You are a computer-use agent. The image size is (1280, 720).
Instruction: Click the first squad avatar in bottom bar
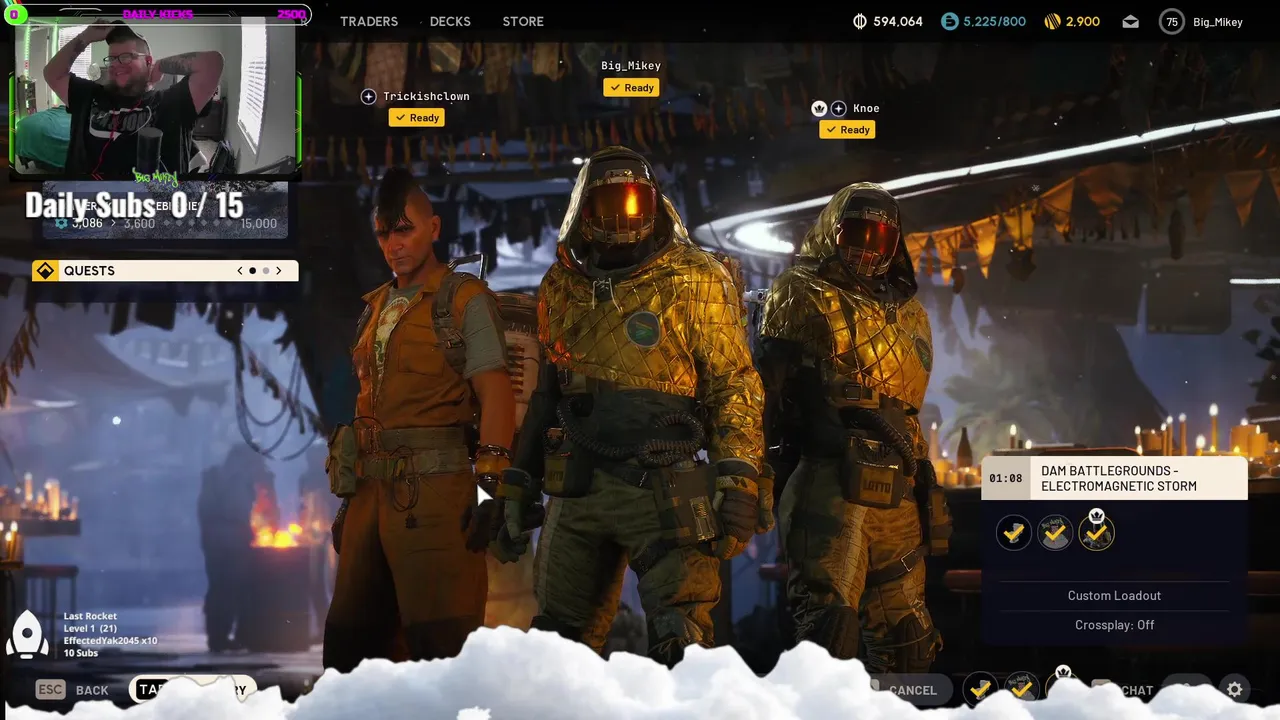coord(981,688)
